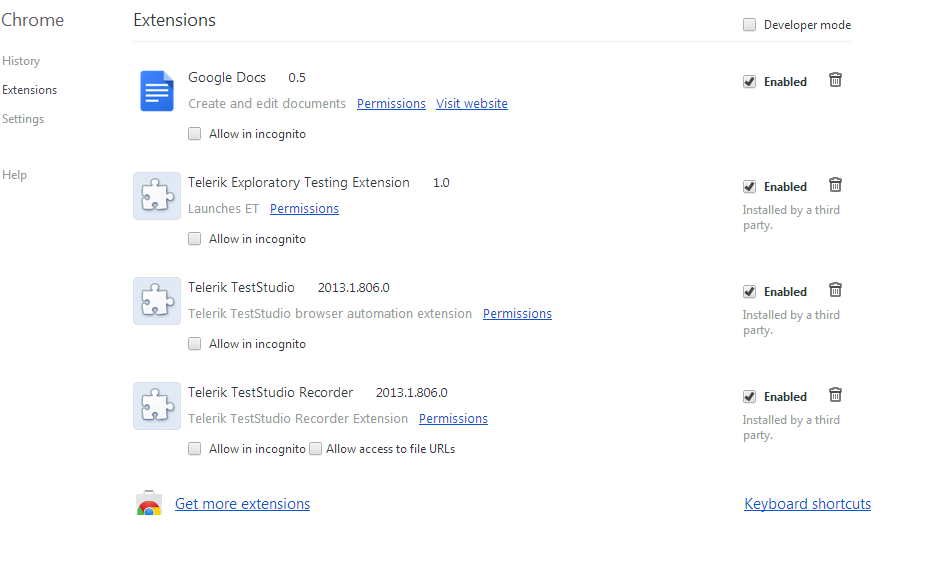Open History in the sidebar

point(21,61)
